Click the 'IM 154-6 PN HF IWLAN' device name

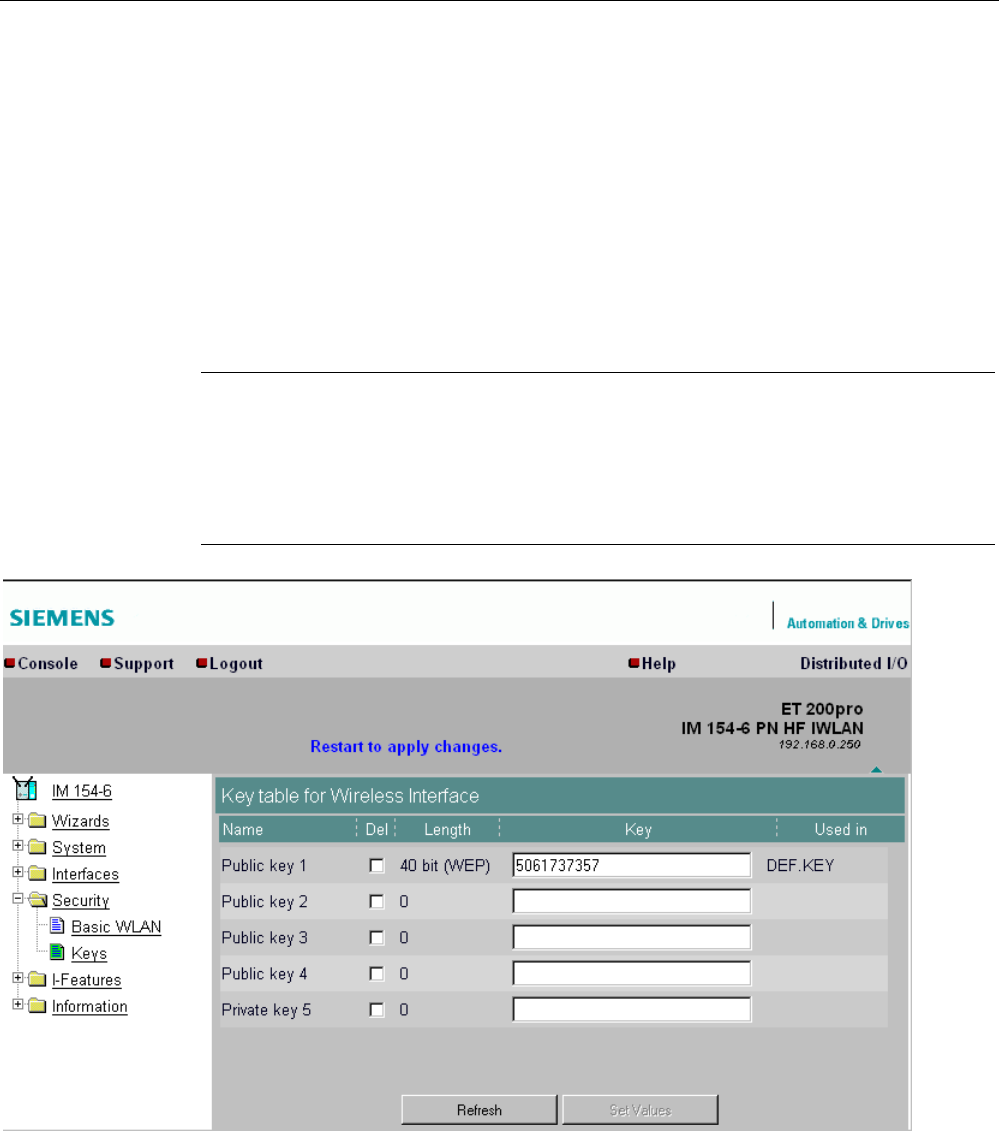[772, 728]
